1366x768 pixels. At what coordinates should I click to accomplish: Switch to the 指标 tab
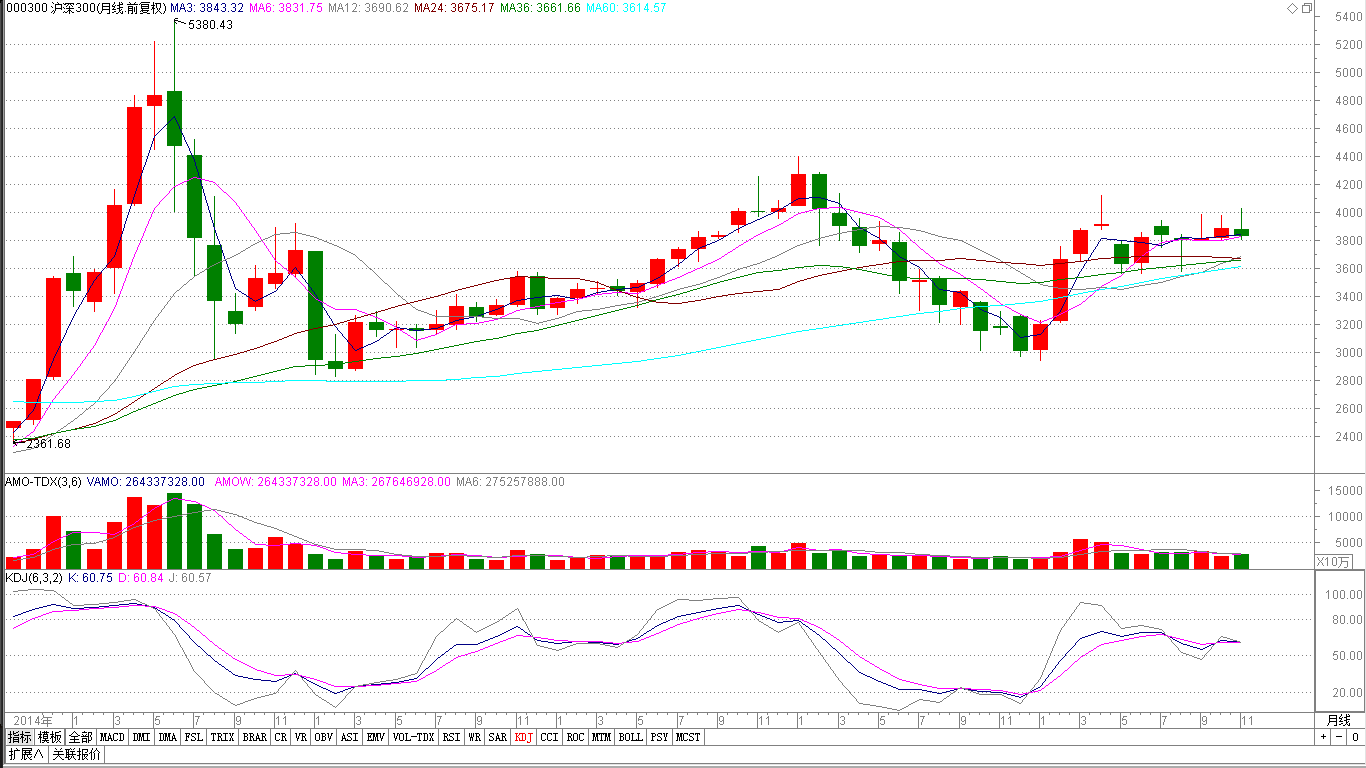20,737
